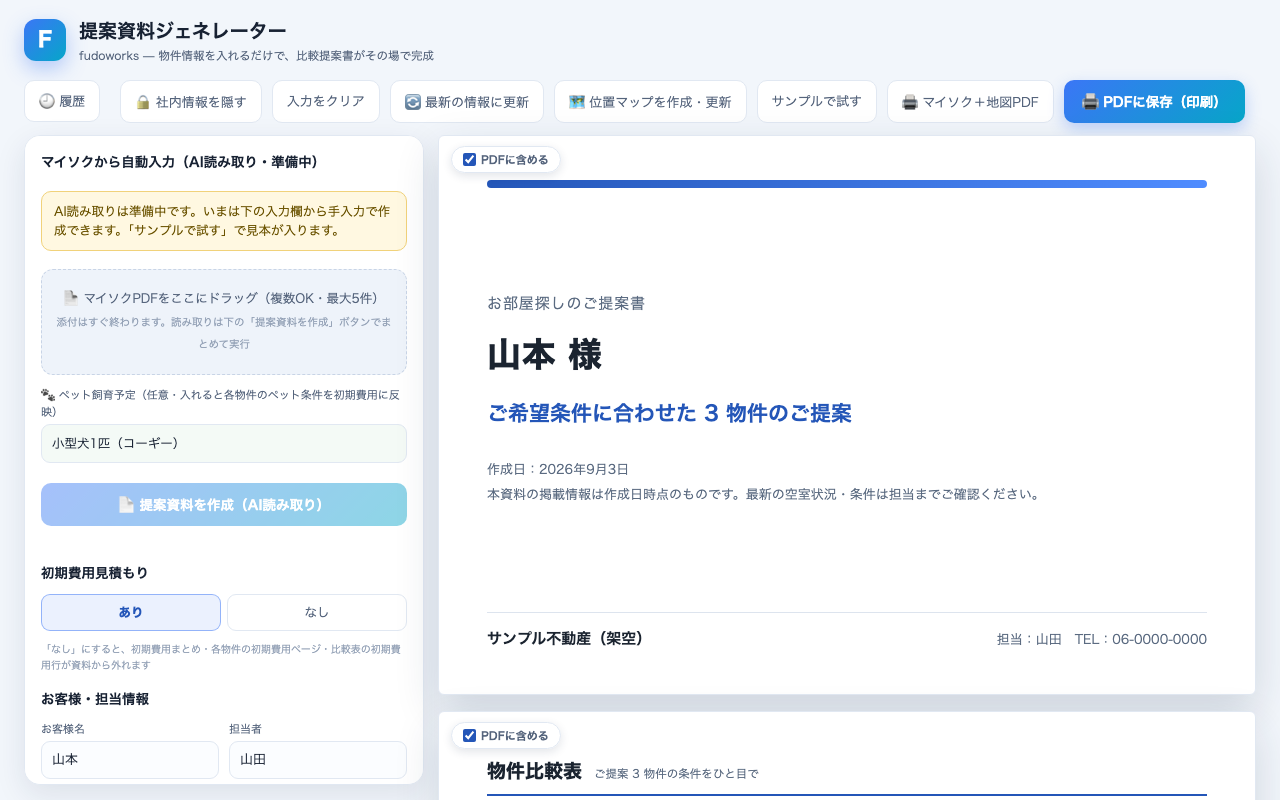Load sample data with サンプルで試す
This screenshot has height=800, width=1280.
[817, 101]
